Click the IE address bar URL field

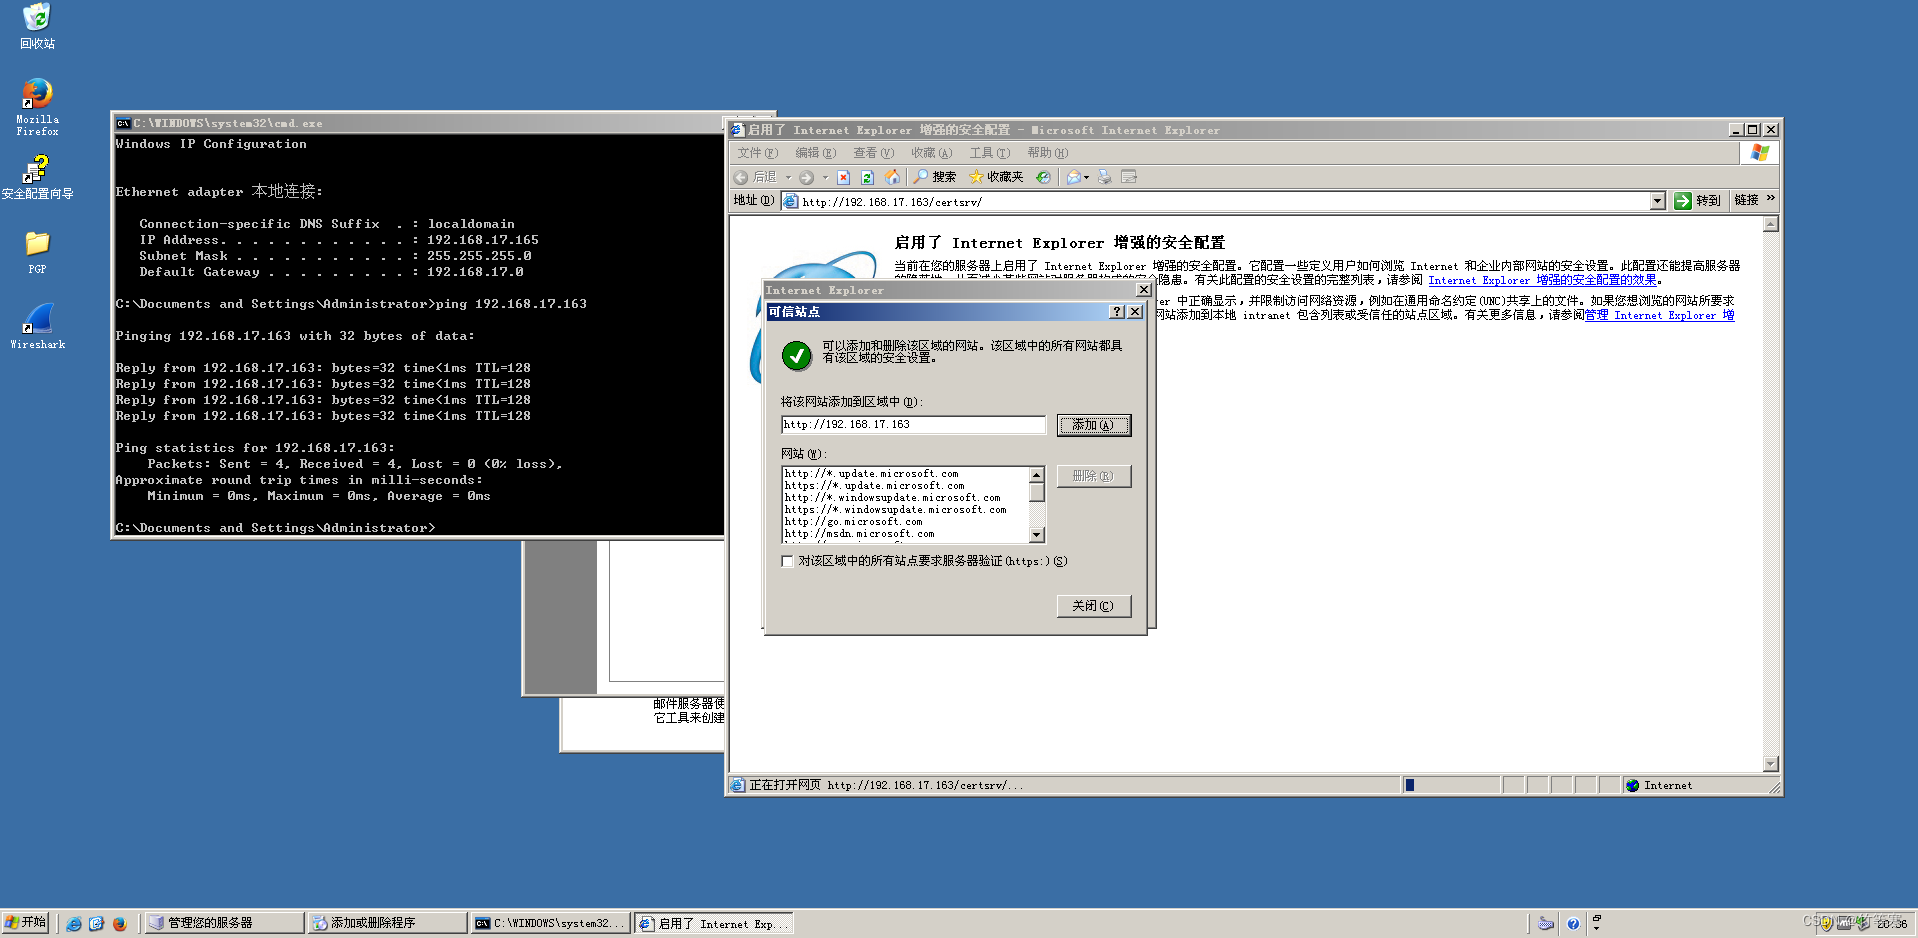pyautogui.click(x=1225, y=201)
